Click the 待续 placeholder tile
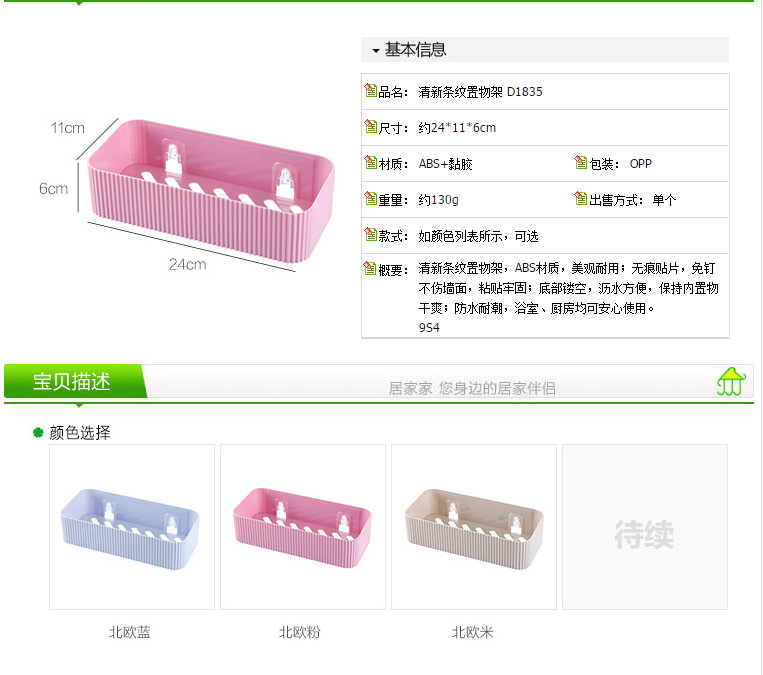This screenshot has height=675, width=763. [645, 527]
